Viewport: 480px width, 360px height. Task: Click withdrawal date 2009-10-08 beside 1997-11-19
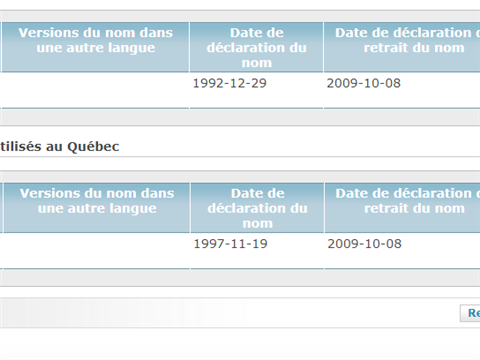364,244
